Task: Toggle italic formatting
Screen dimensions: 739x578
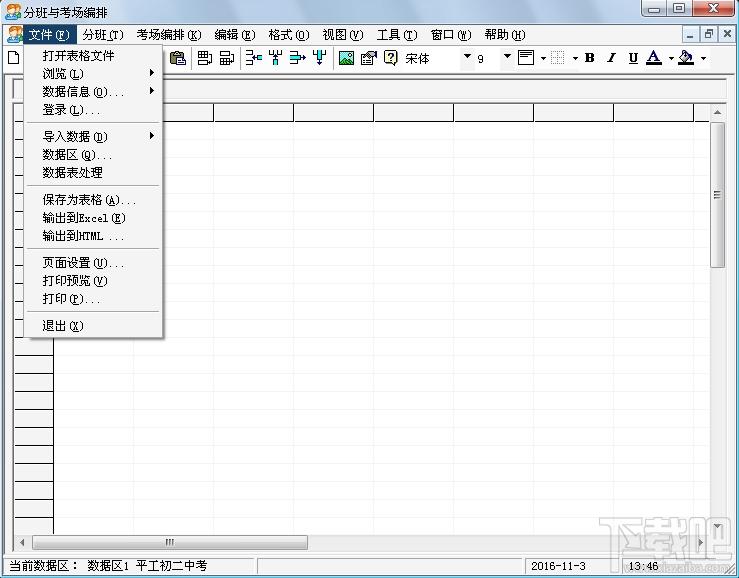Action: pos(611,58)
